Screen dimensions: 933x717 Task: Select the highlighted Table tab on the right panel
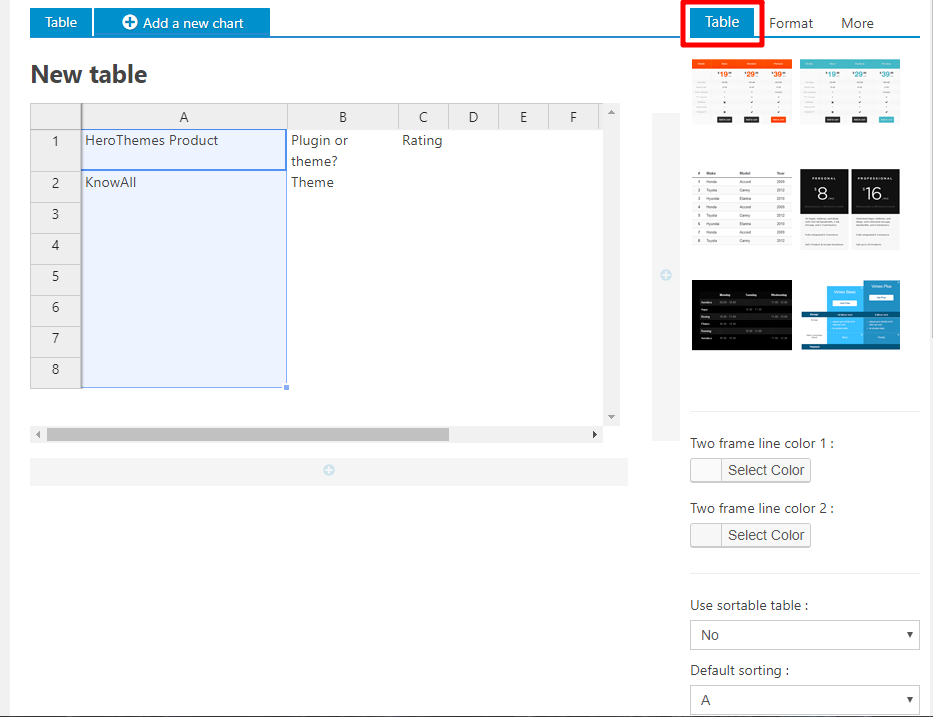(722, 22)
